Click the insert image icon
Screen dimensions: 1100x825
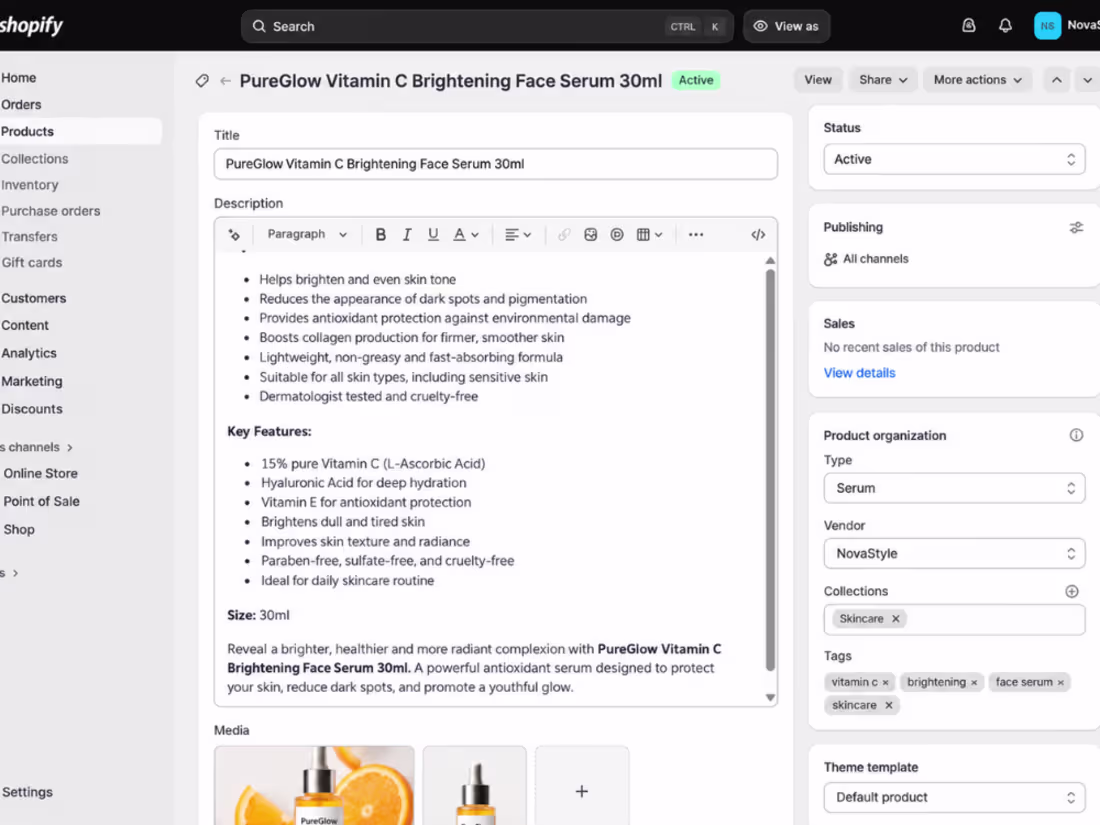point(591,234)
